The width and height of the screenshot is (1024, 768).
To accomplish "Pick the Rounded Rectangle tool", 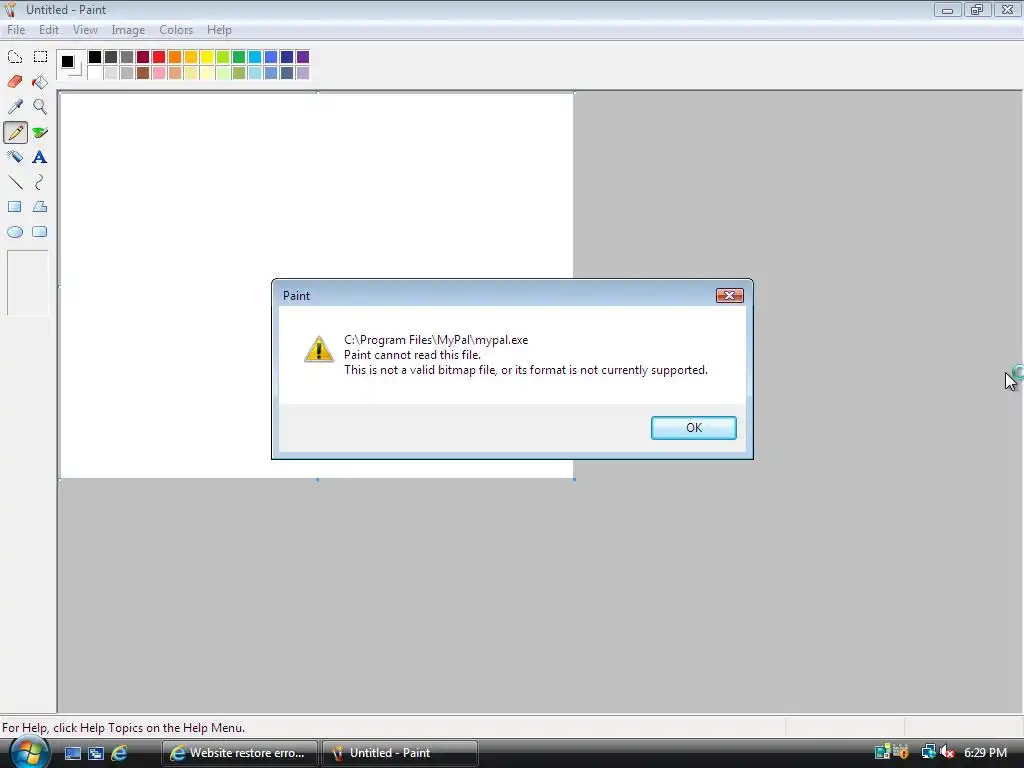I will (x=40, y=232).
